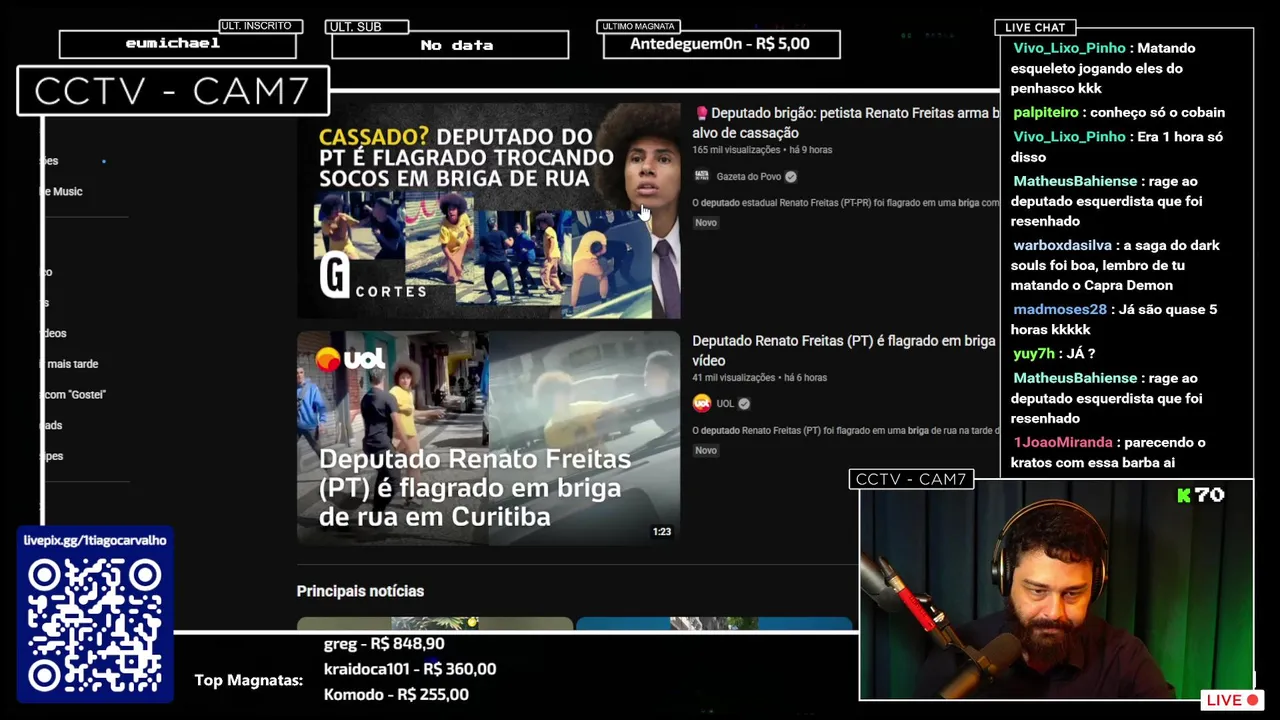Image resolution: width=1280 pixels, height=720 pixels.
Task: Click the streamer webcam feed
Action: pyautogui.click(x=1056, y=590)
